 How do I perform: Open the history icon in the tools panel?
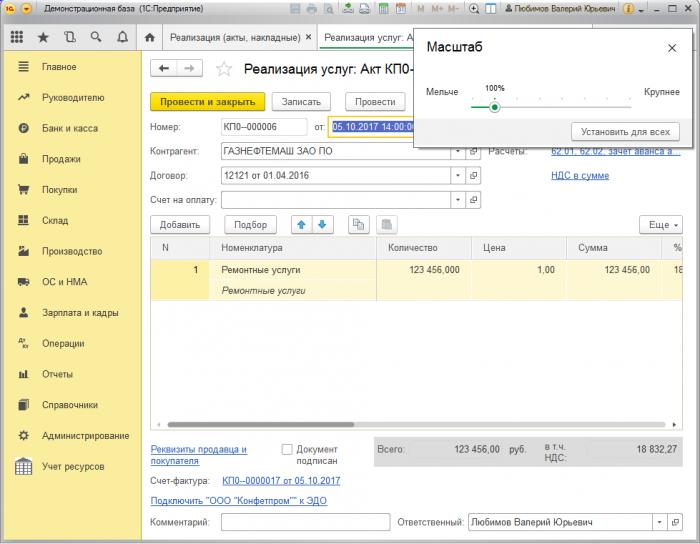[x=70, y=37]
